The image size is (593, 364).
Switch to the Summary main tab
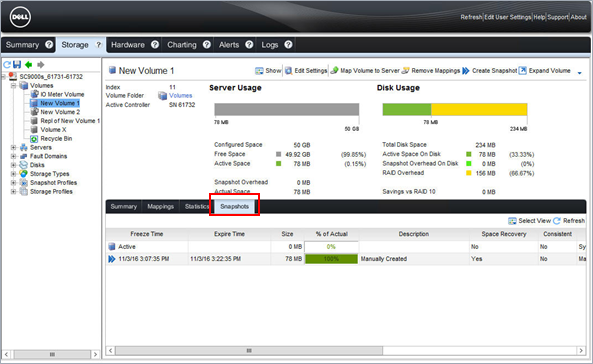[22, 45]
